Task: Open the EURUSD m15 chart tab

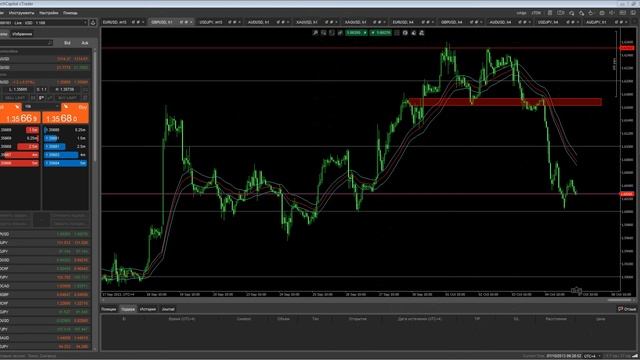Action: pos(115,22)
